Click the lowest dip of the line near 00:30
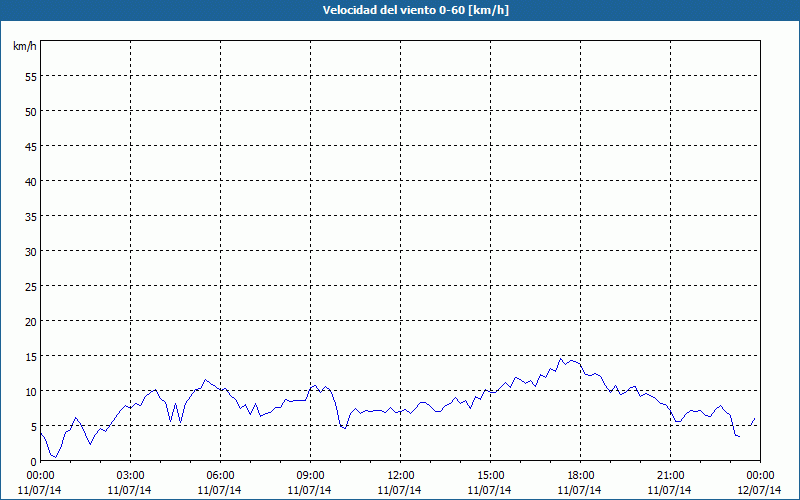This screenshot has height=500, width=800. click(x=56, y=457)
